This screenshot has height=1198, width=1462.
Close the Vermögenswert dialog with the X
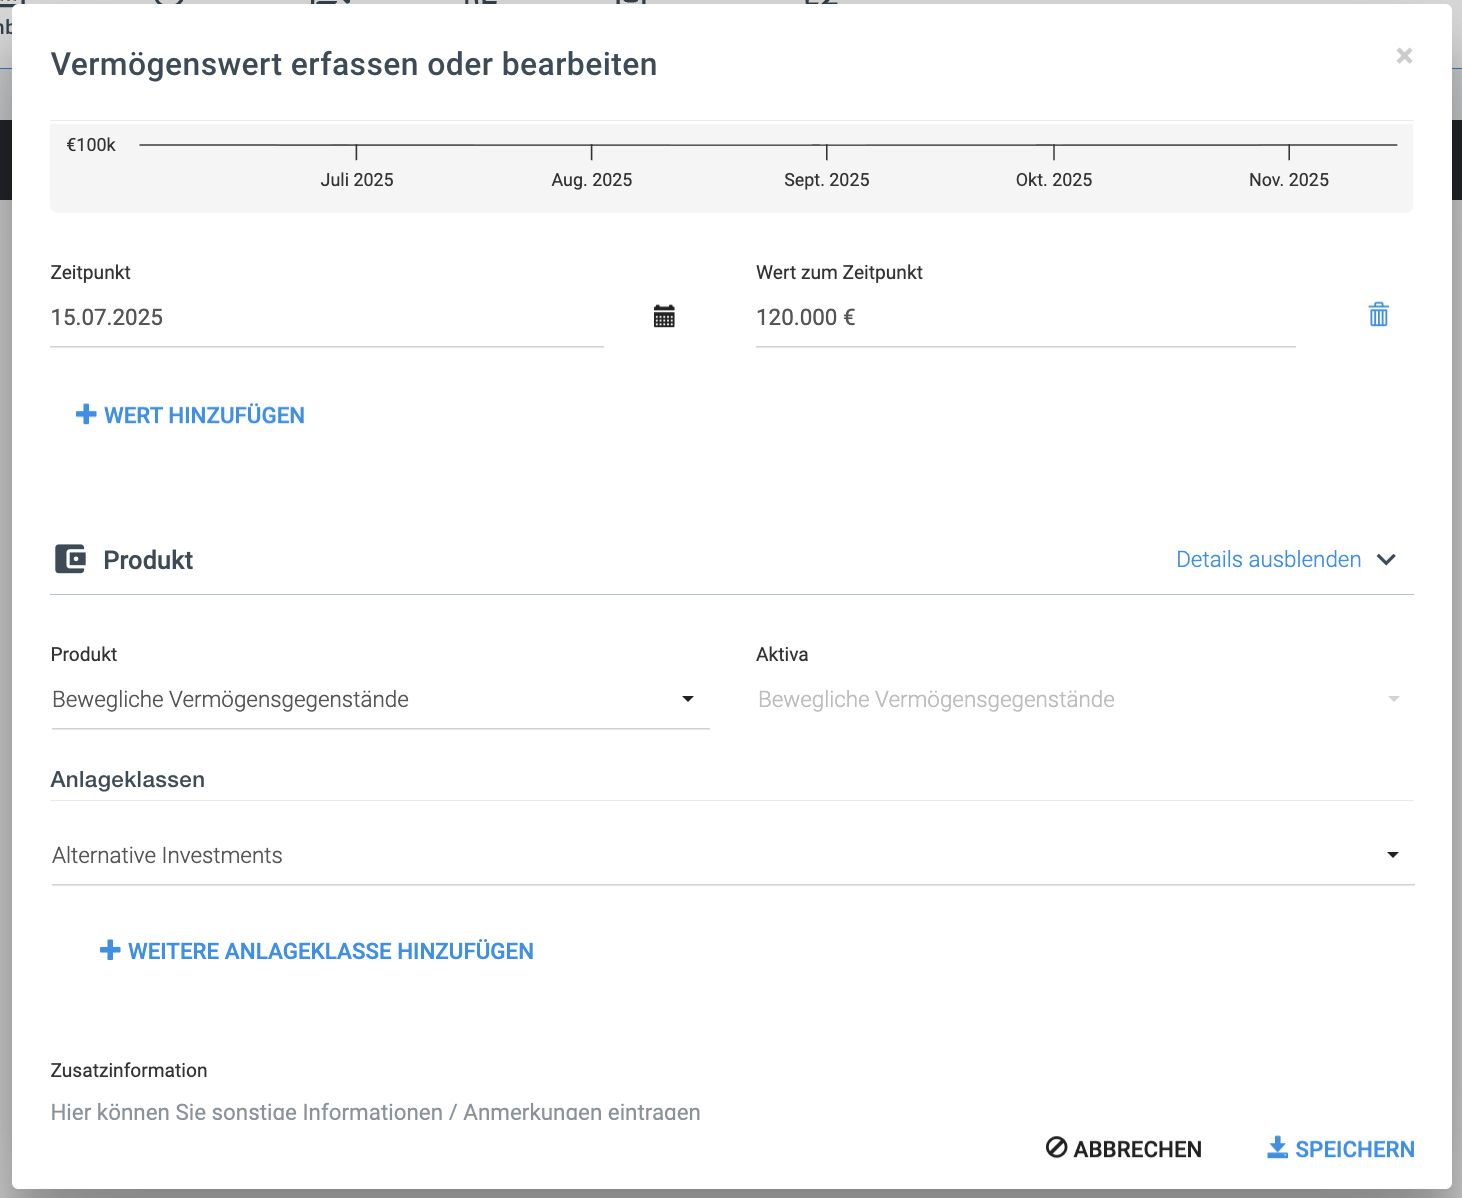[1404, 56]
